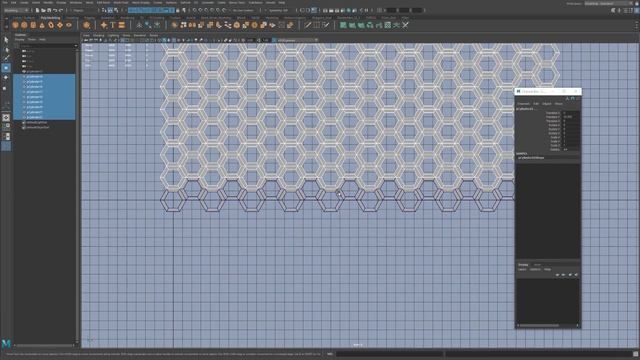This screenshot has height=360, width=640.
Task: Open the File menu
Action: pyautogui.click(x=5, y=2)
